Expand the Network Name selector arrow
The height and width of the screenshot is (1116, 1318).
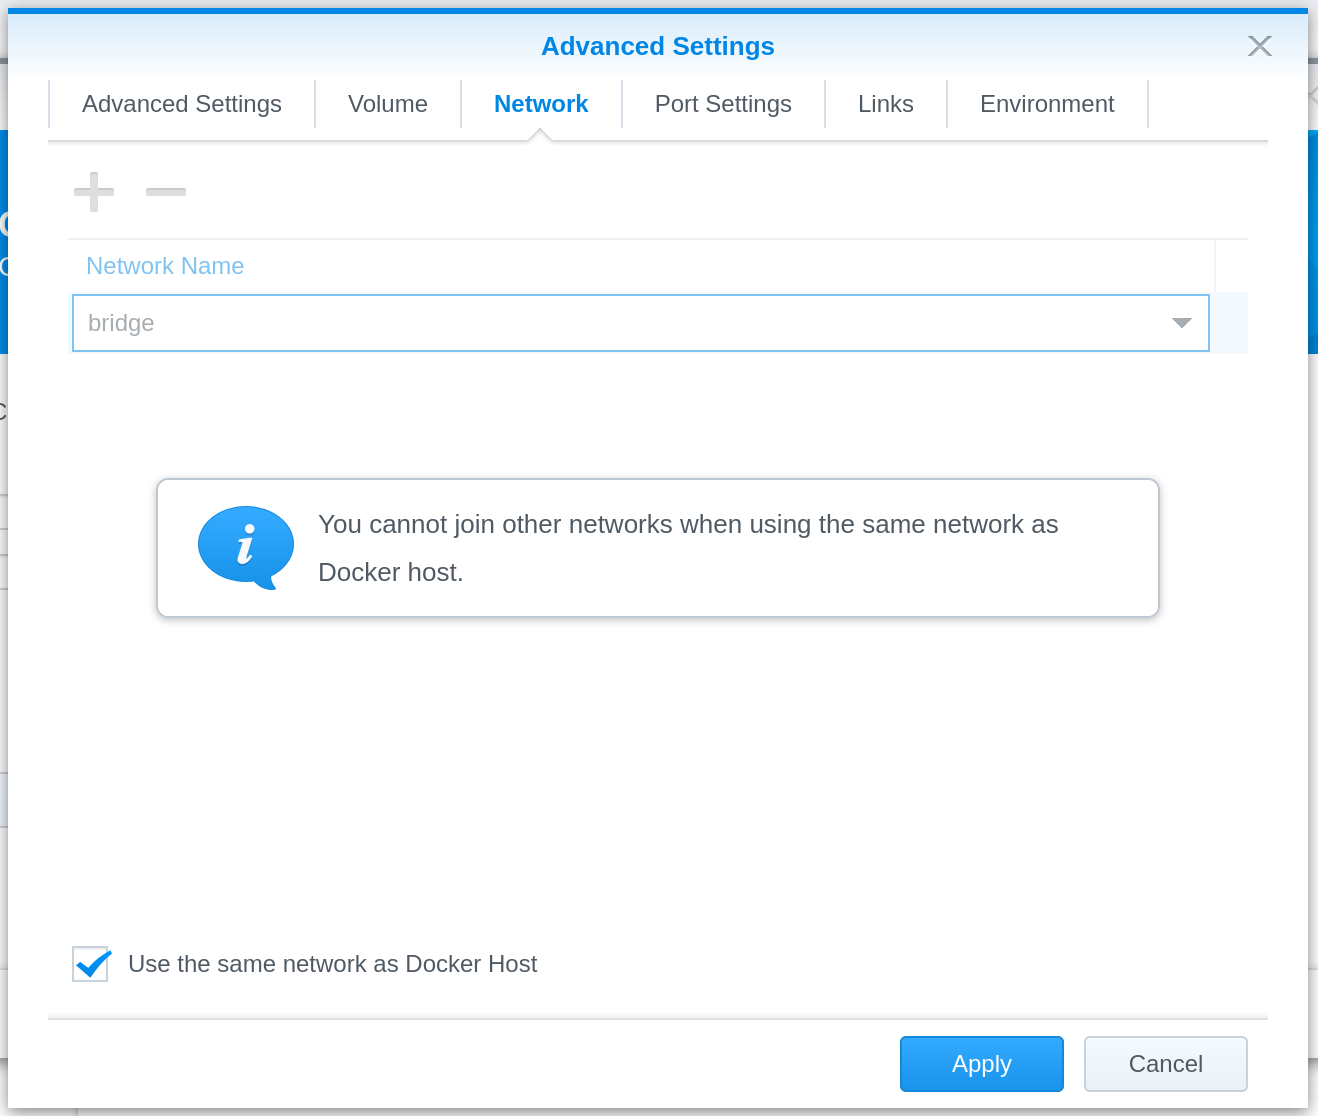[1182, 322]
